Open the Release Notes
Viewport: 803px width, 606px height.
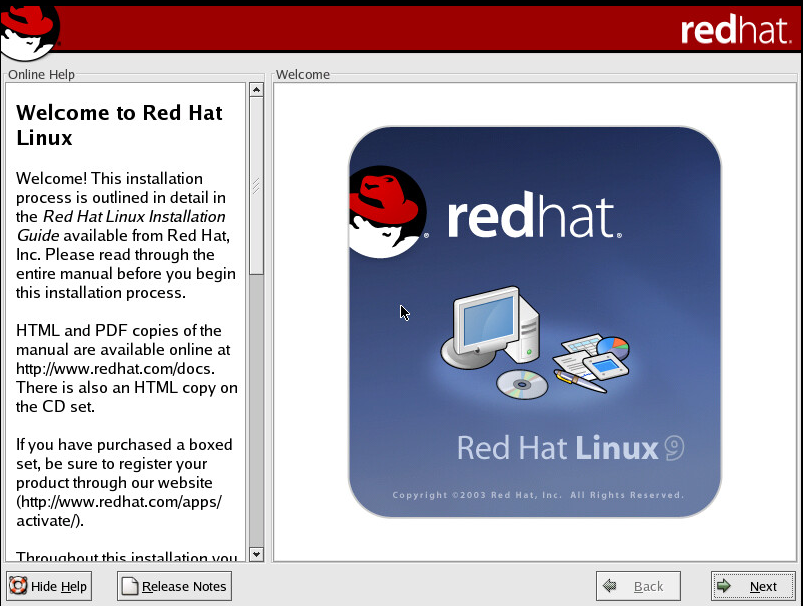175,587
